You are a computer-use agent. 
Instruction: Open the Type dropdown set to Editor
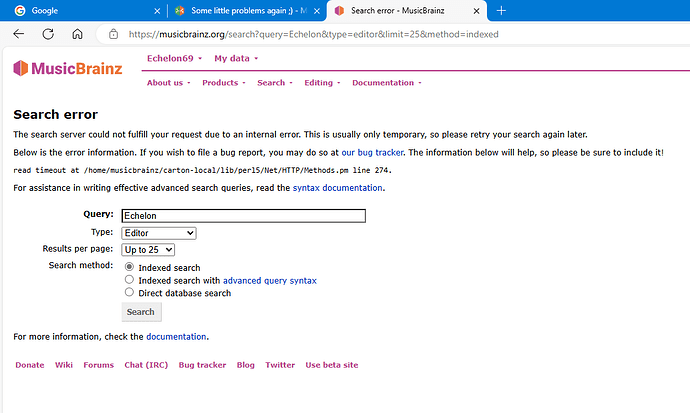click(159, 233)
